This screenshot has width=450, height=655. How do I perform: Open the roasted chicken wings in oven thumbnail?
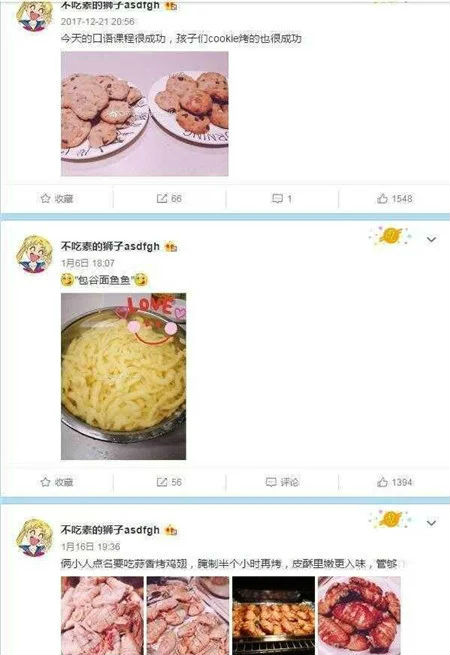pyautogui.click(x=273, y=615)
